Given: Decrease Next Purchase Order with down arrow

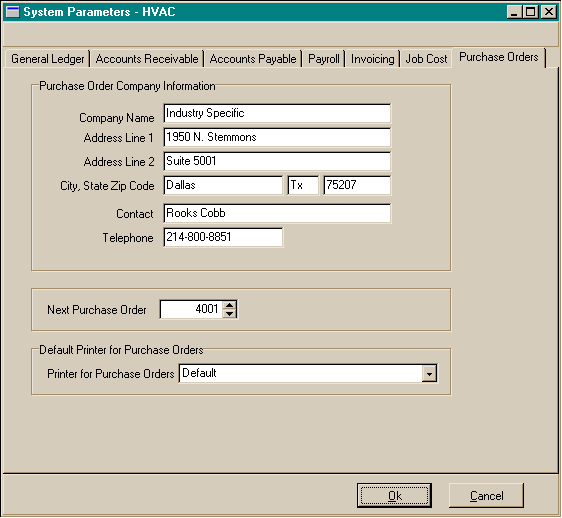Looking at the screenshot, I should pos(229,314).
